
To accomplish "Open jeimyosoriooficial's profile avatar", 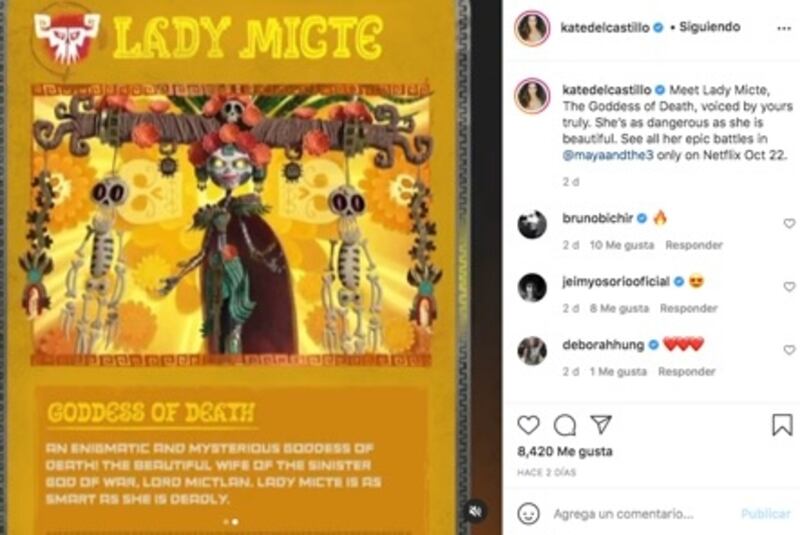I will (532, 287).
